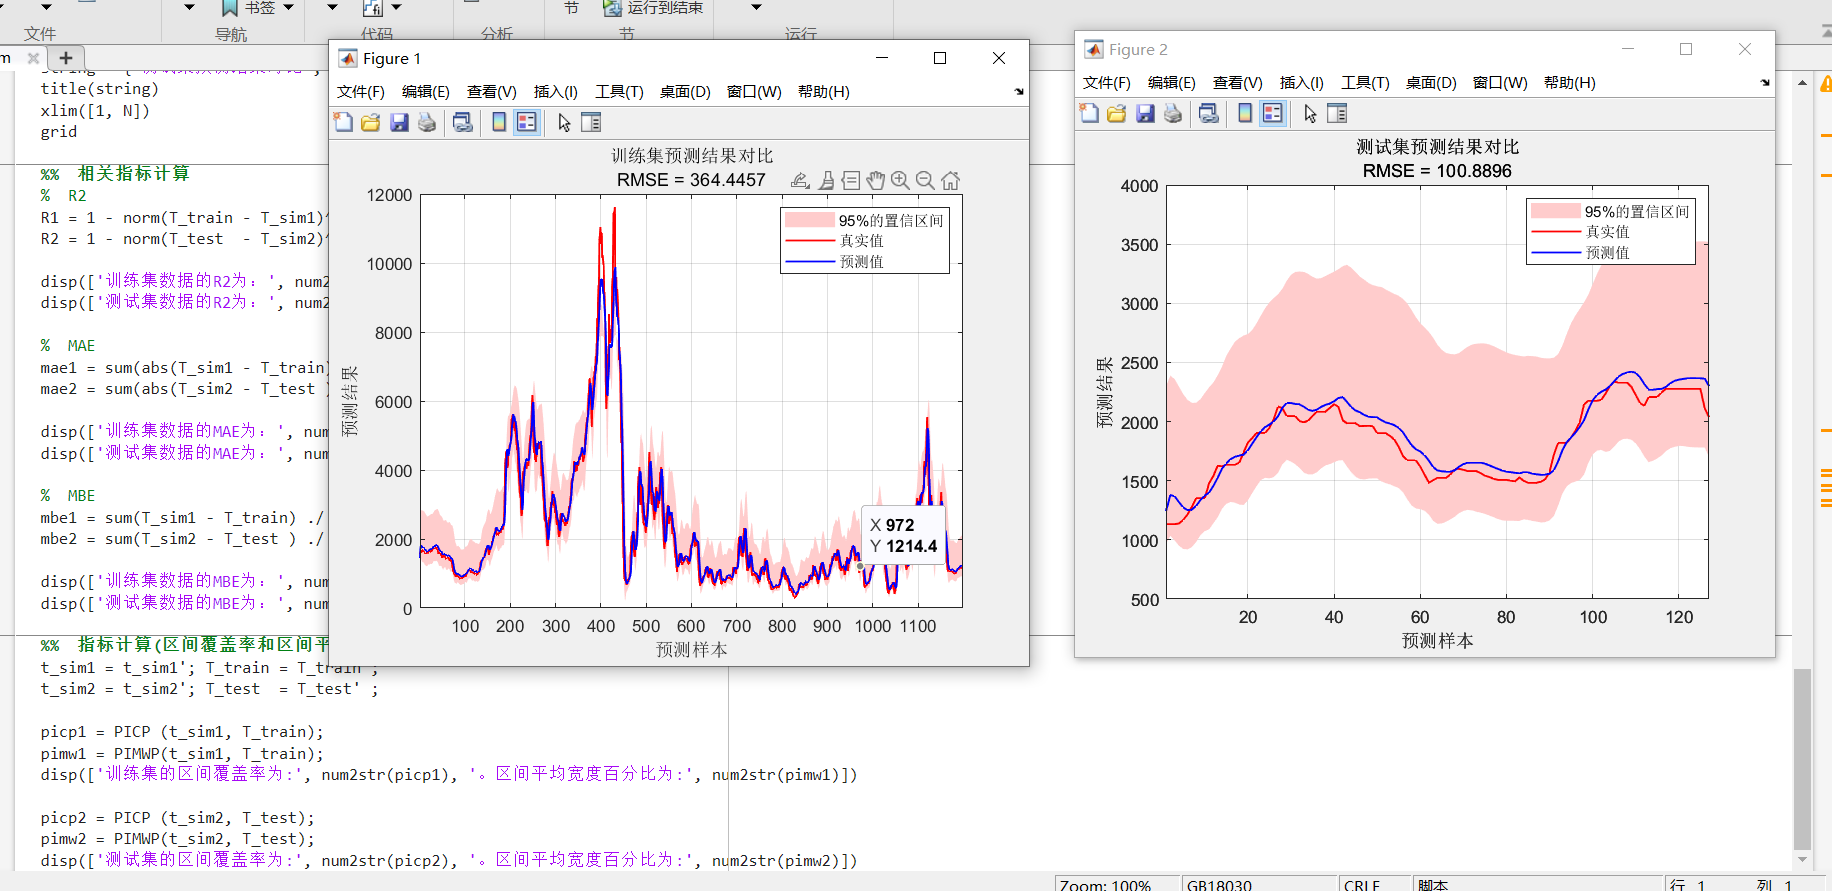
Task: Click New Figure icon in Figure 2 toolbar
Action: pyautogui.click(x=1089, y=114)
